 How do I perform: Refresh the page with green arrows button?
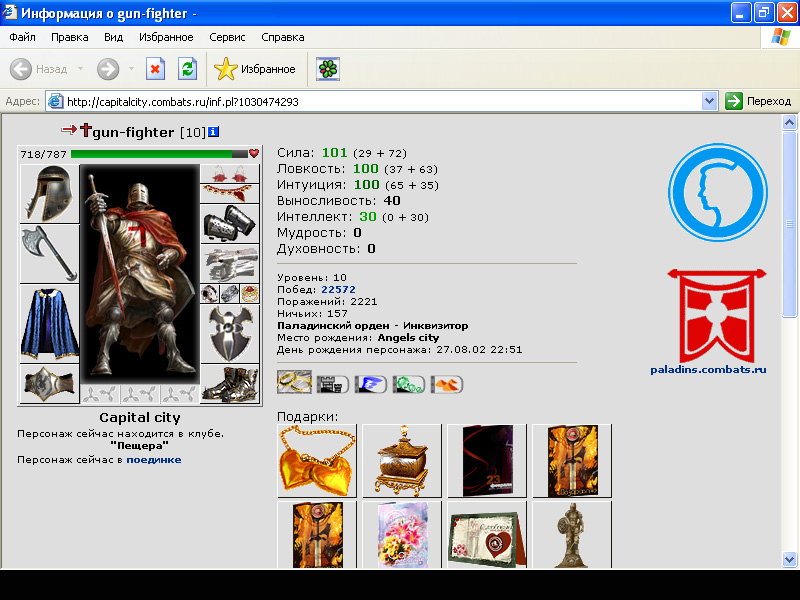pyautogui.click(x=187, y=69)
